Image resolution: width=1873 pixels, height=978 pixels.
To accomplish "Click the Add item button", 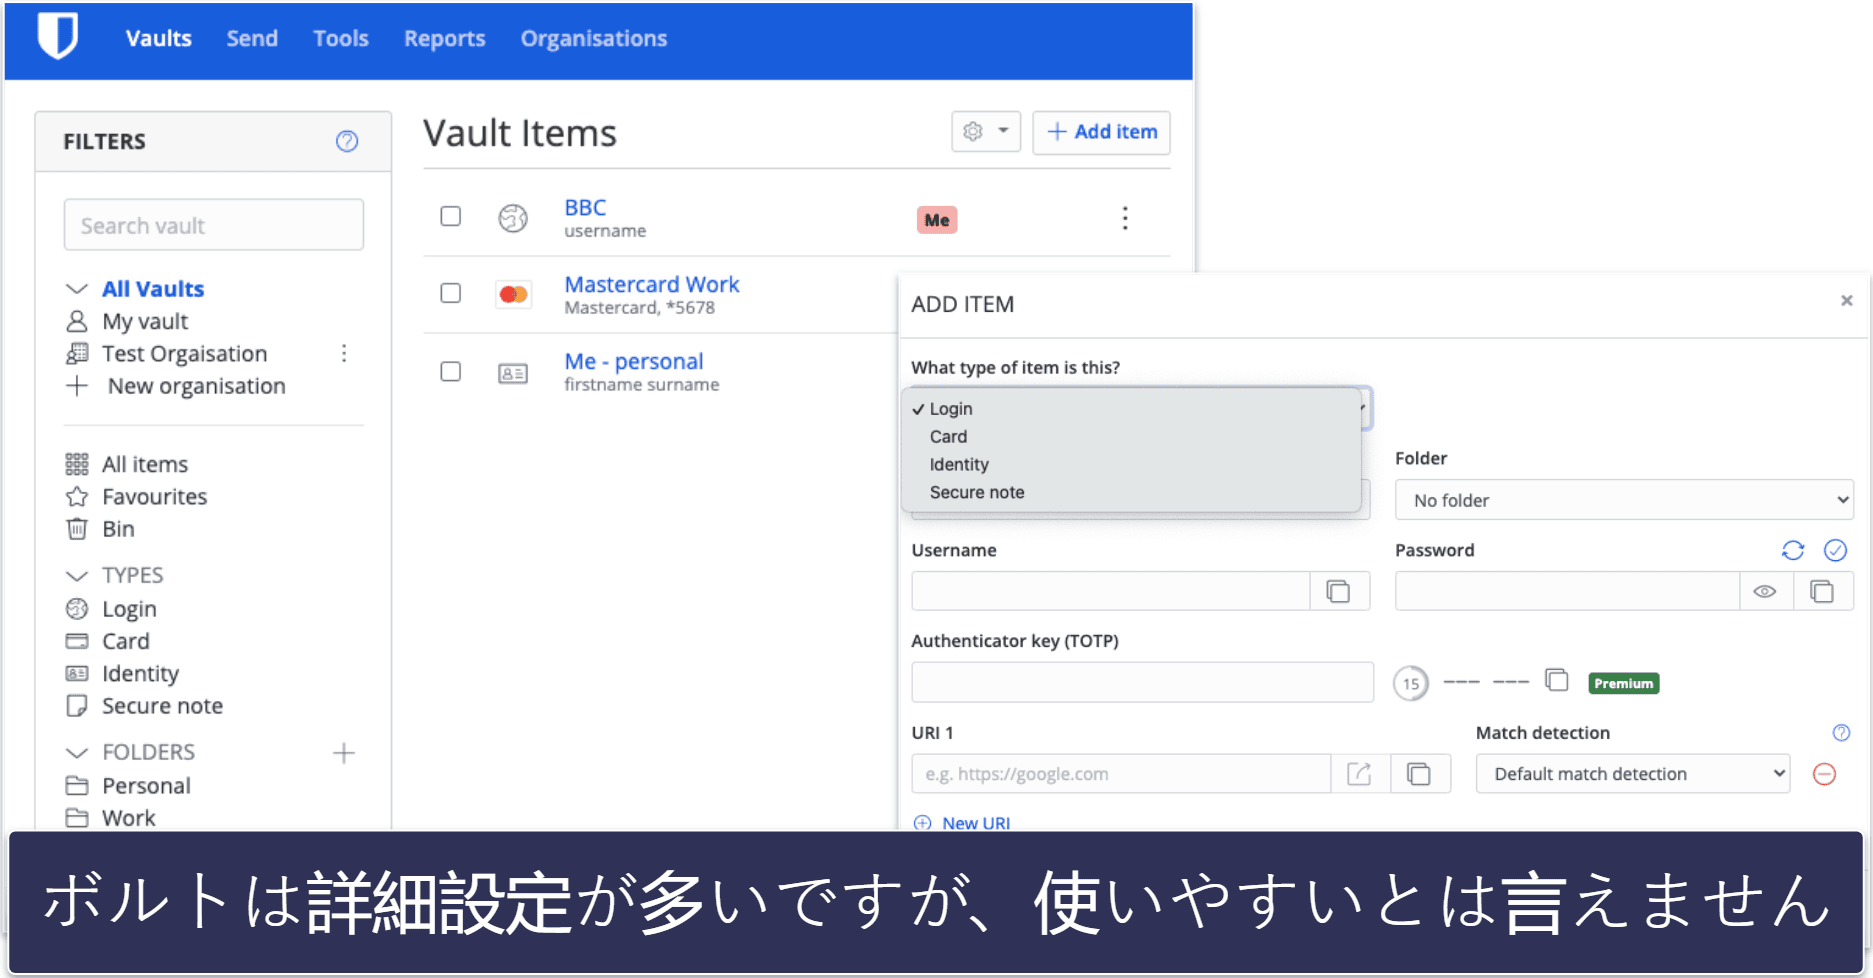I will [1101, 132].
